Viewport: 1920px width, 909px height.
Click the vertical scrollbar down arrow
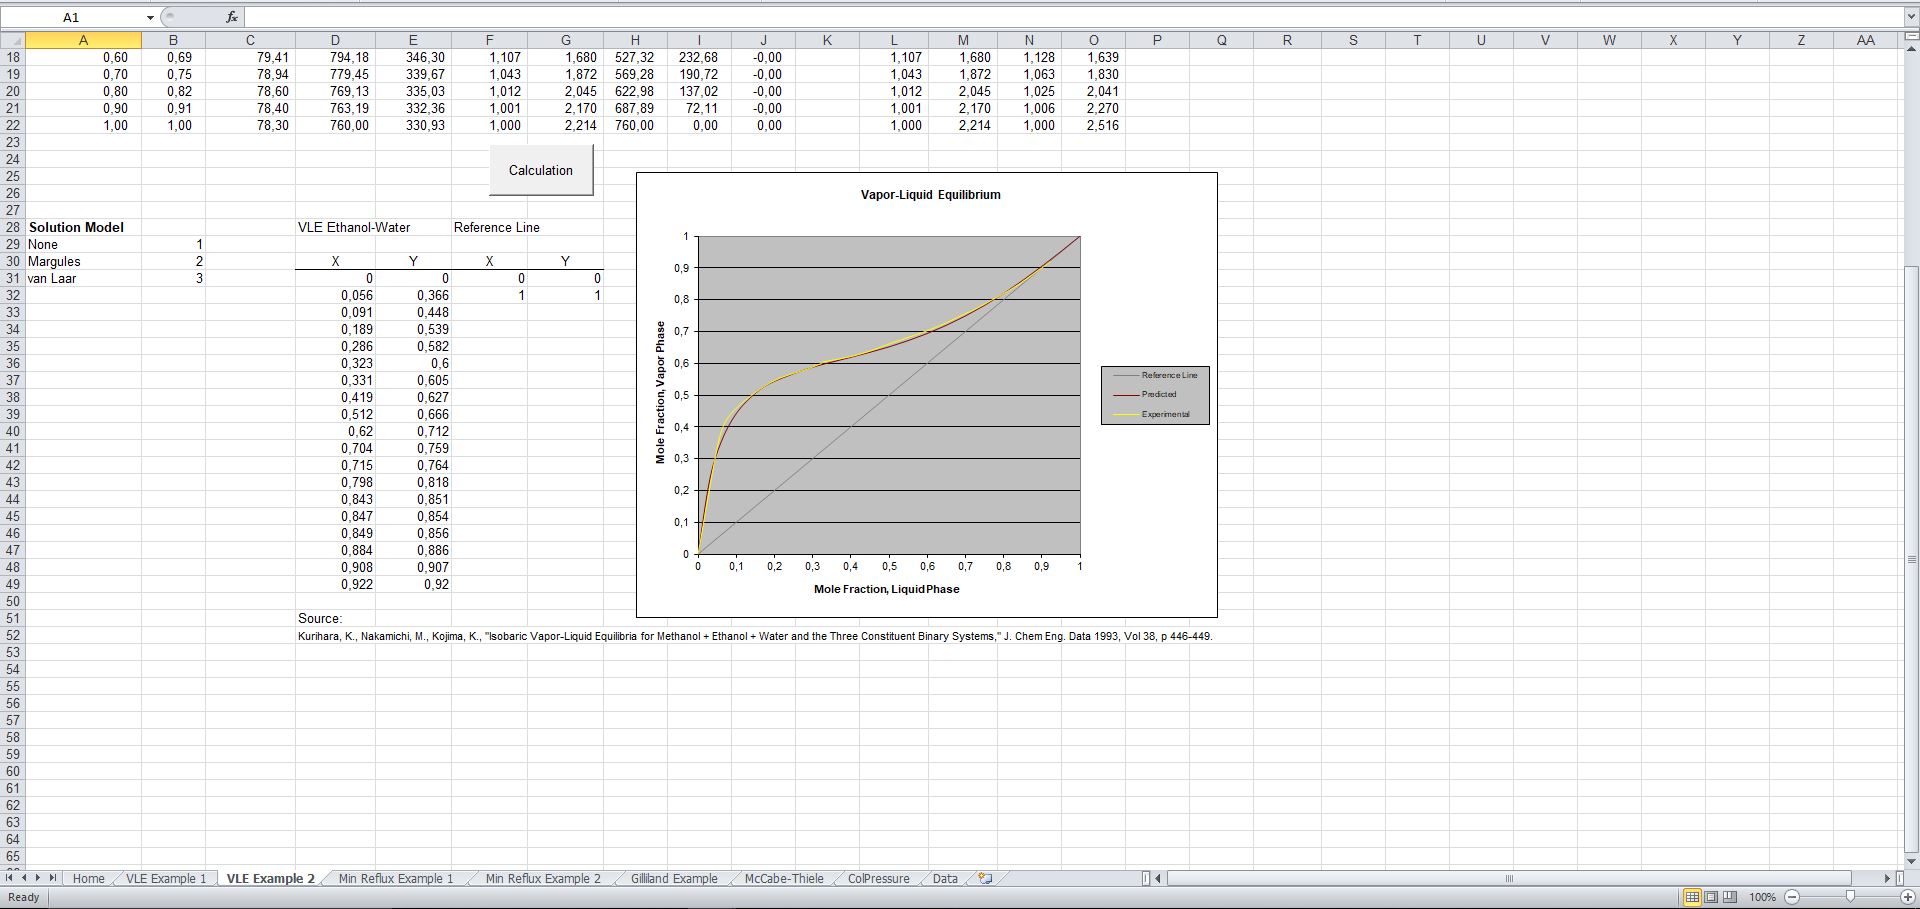pyautogui.click(x=1912, y=861)
